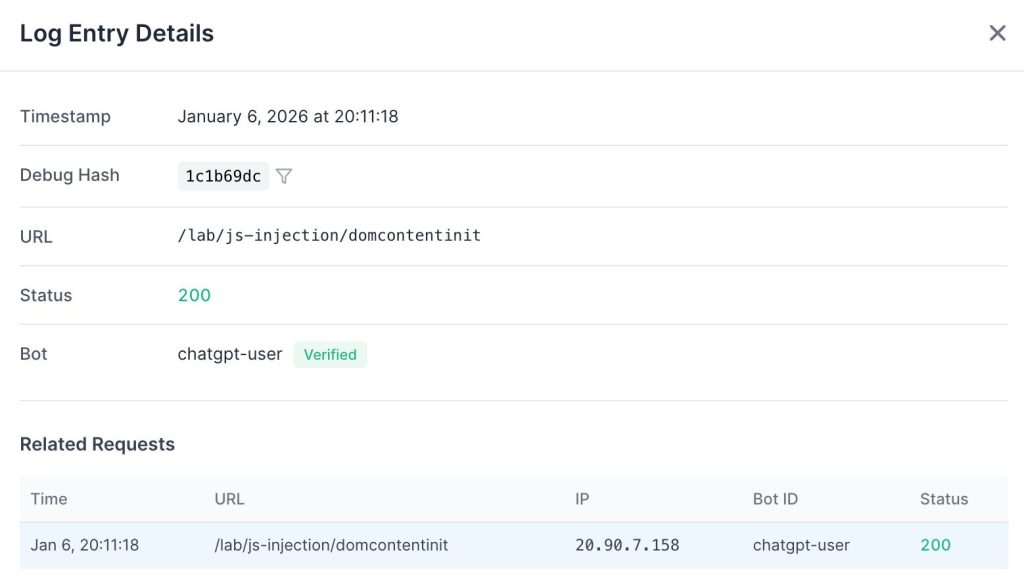1024x588 pixels.
Task: Click the 1c1b69dc debug hash chip
Action: (223, 176)
